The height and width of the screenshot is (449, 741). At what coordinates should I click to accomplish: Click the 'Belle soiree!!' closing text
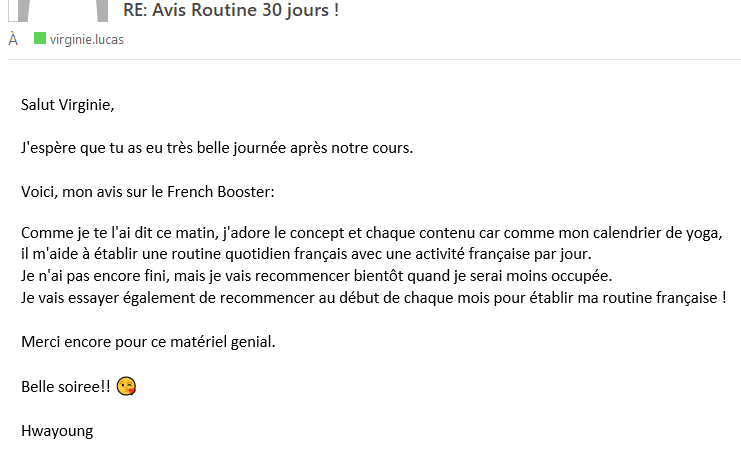(x=66, y=387)
